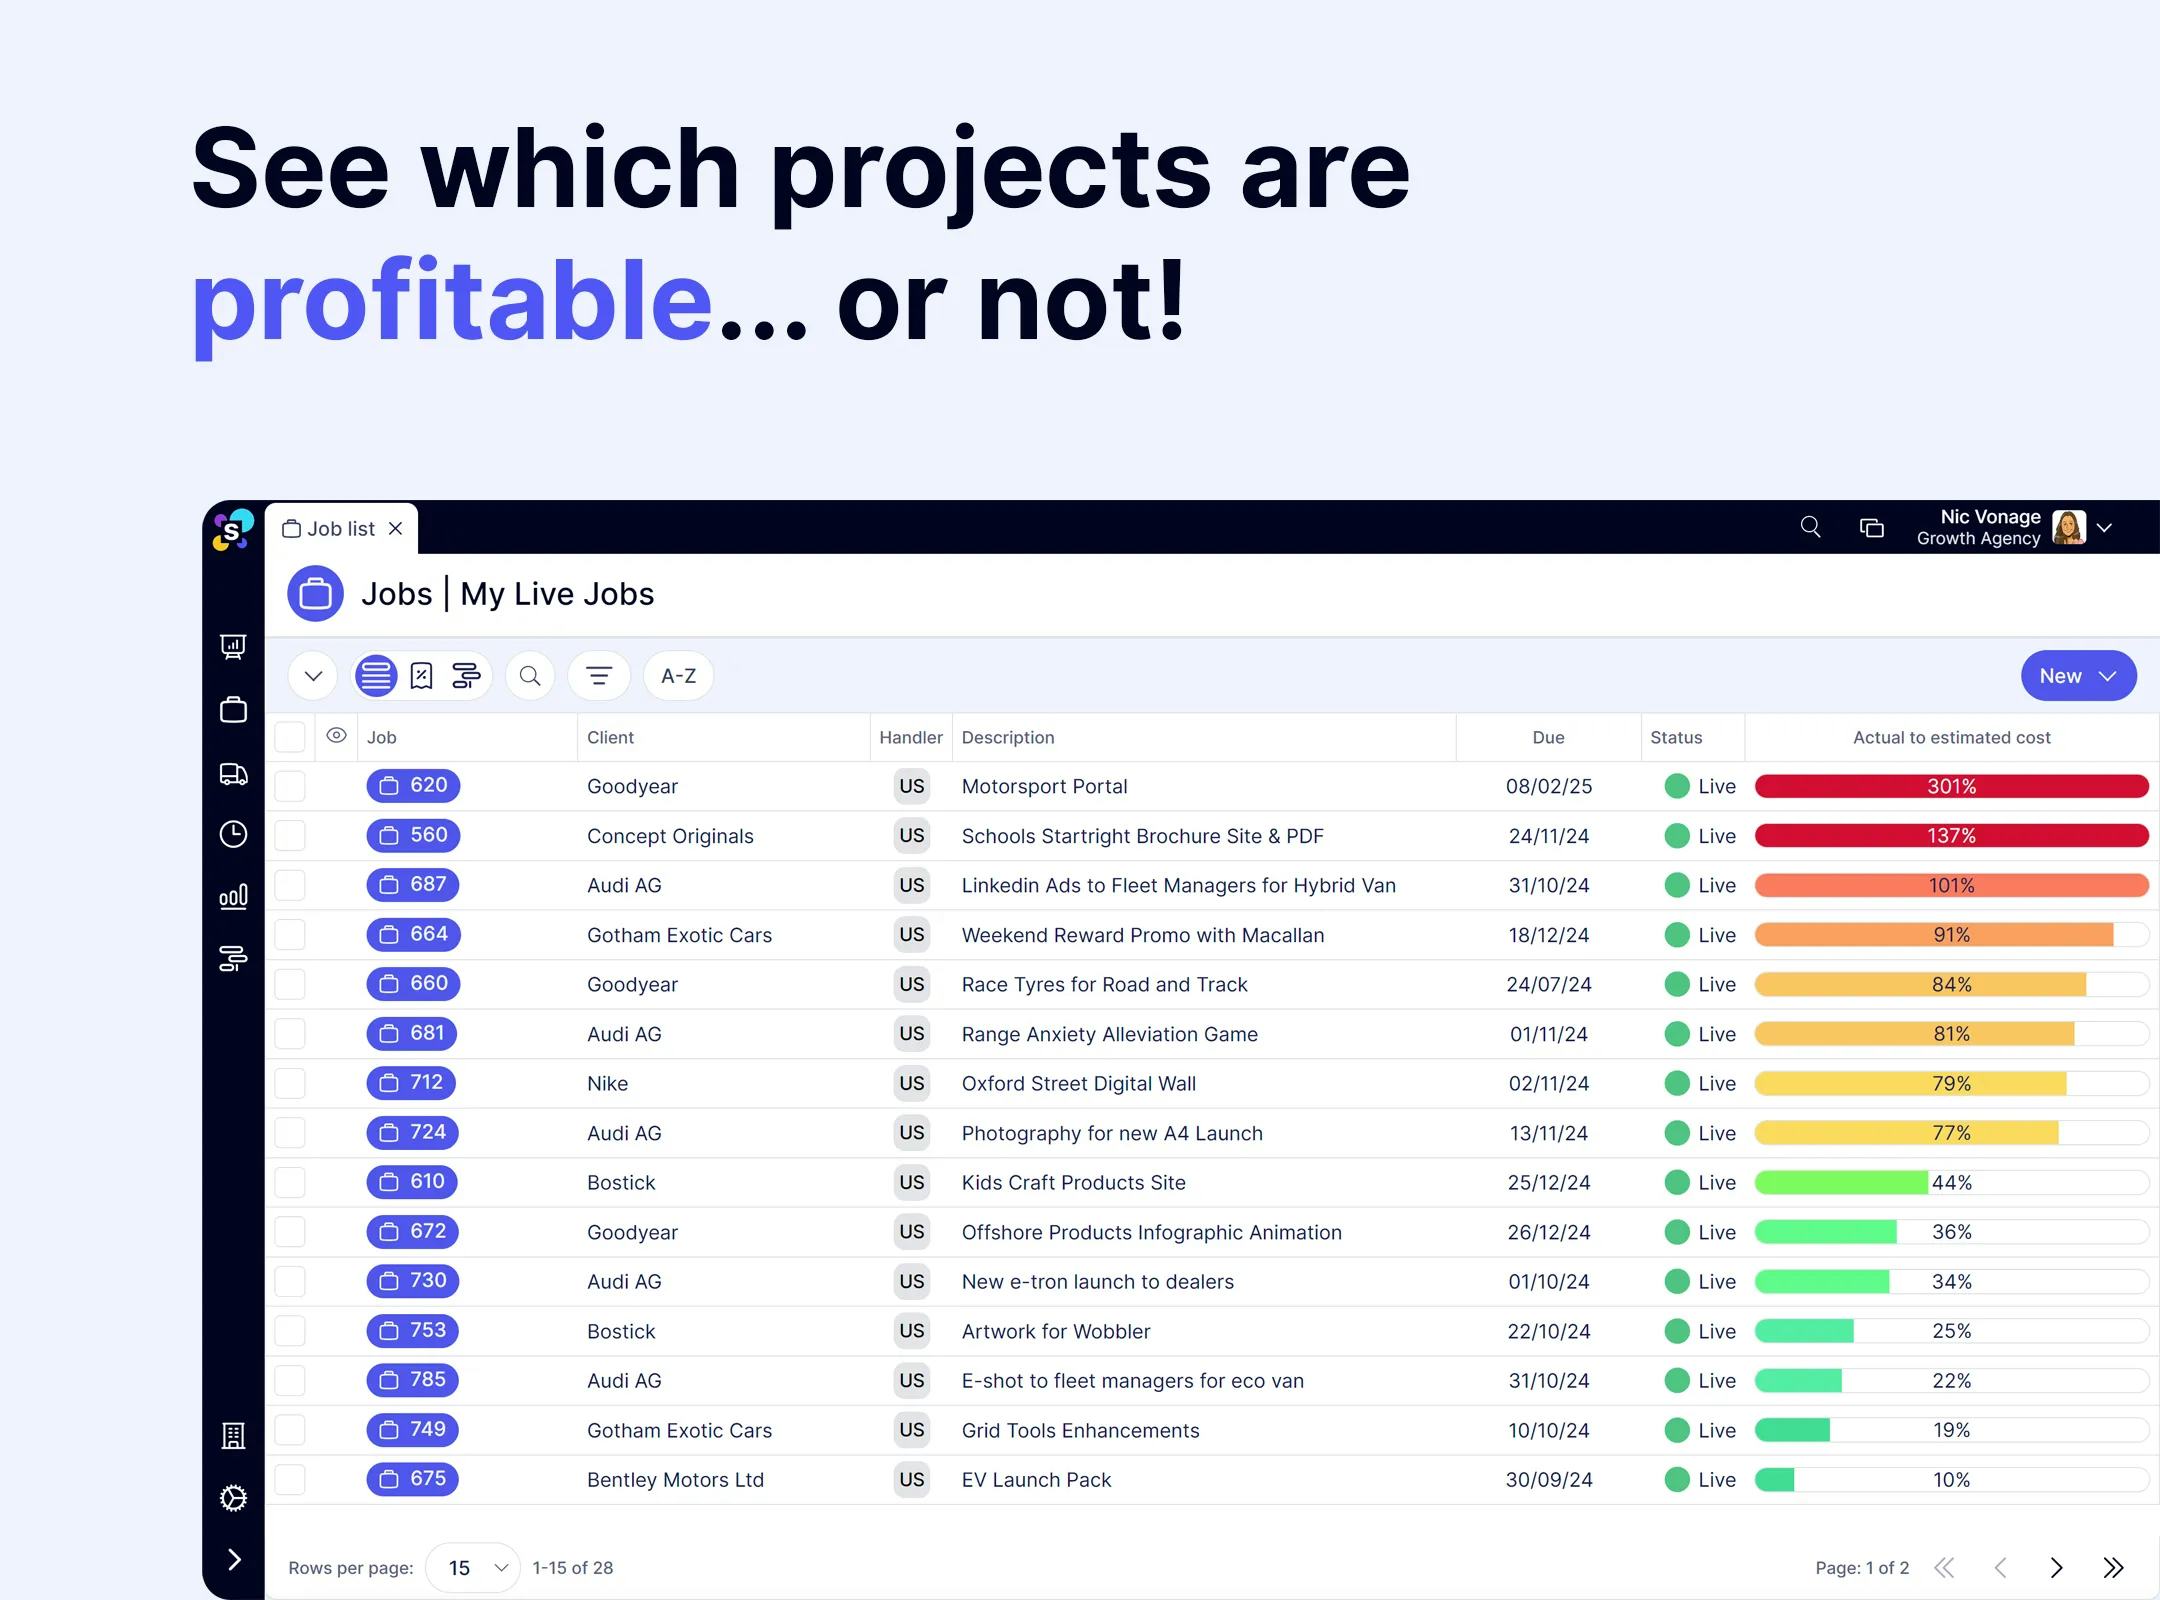
Task: Open the presentation dashboard sidebar icon
Action: 233,647
